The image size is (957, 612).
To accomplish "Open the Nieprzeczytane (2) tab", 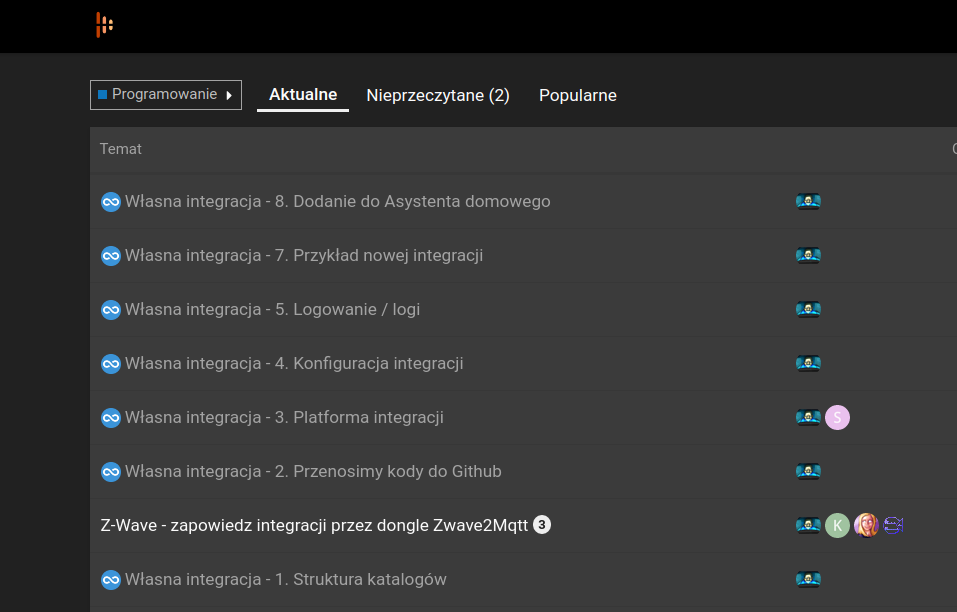I will pyautogui.click(x=438, y=96).
